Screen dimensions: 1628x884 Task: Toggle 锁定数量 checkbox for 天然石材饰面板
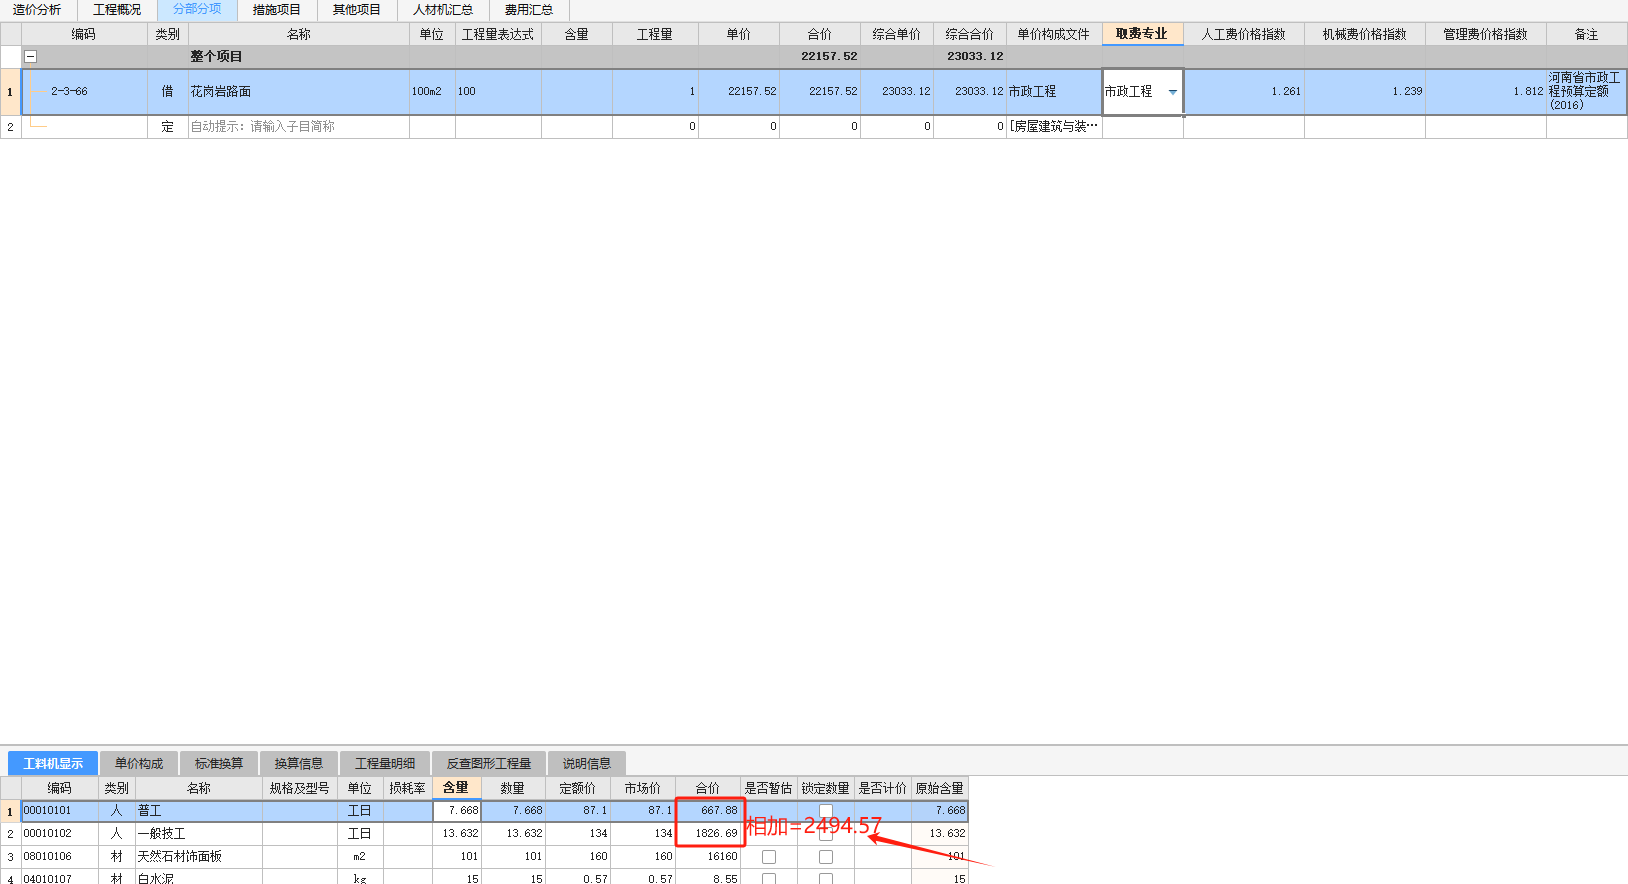point(826,857)
